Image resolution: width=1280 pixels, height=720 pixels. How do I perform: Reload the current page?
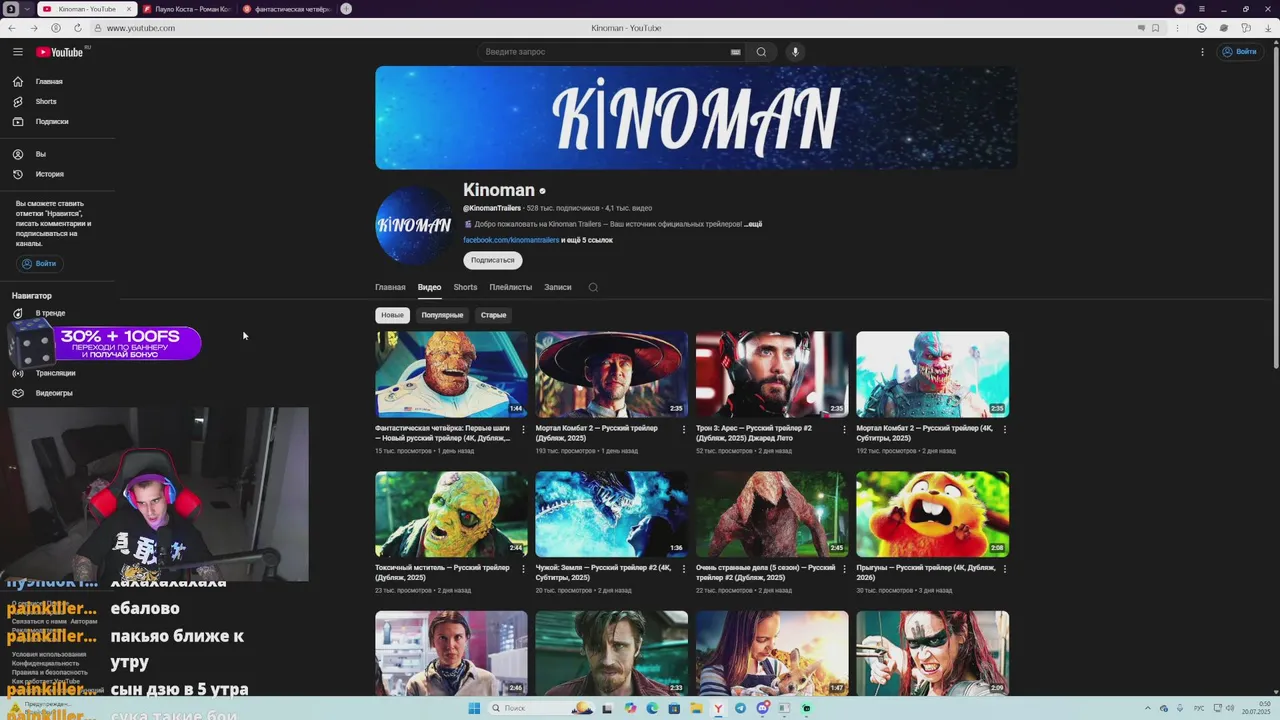[x=78, y=28]
